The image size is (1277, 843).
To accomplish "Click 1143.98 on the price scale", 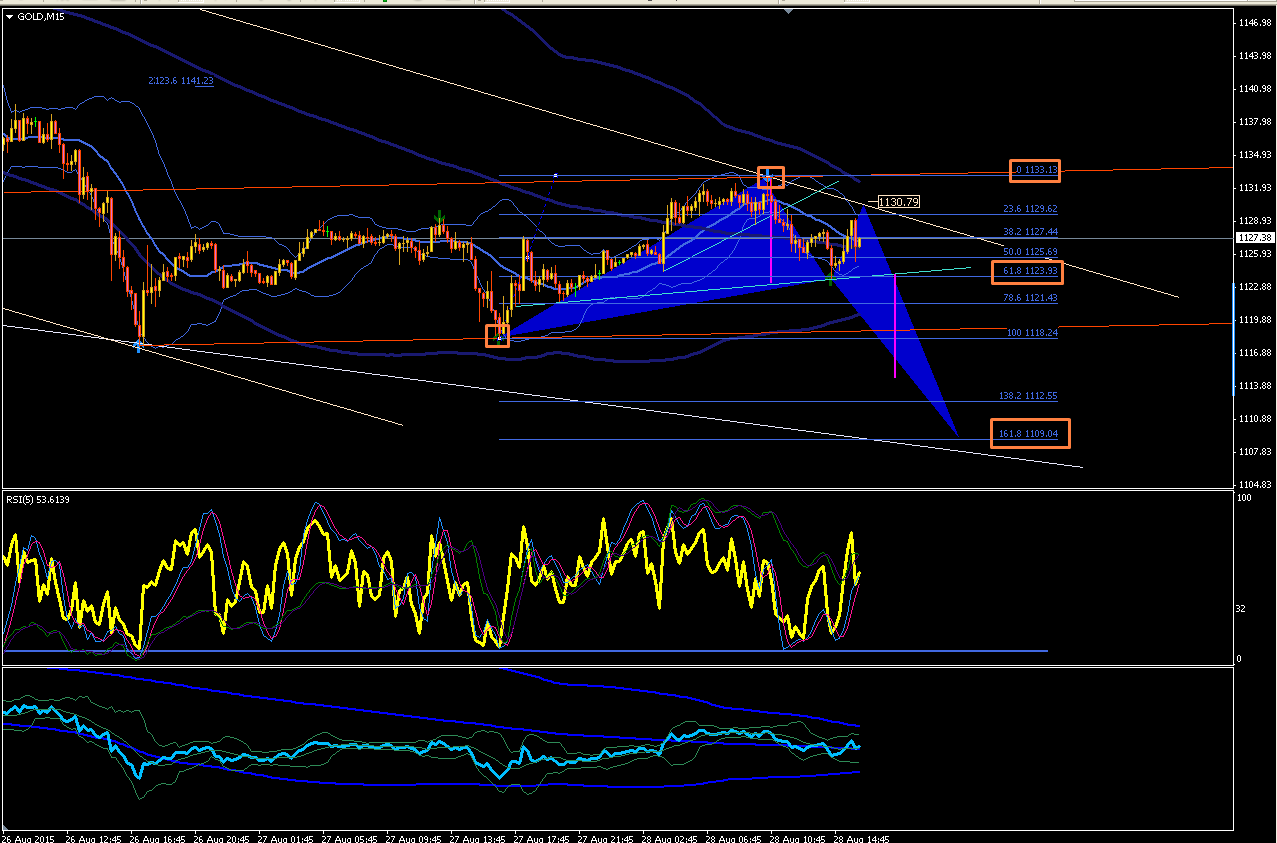I will click(1255, 56).
